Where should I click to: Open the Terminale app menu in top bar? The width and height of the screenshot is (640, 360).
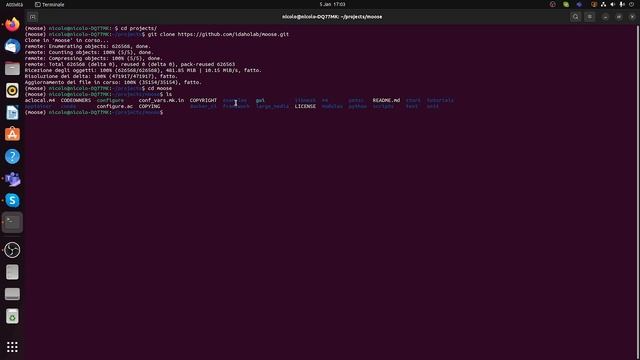[x=49, y=4]
